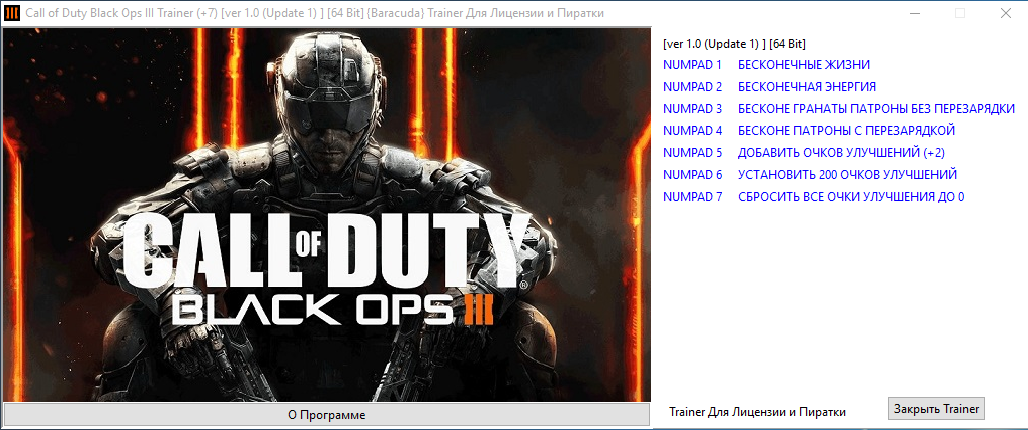Click СБРОСИТЬ ВСЕ ОЧКИ УЛУЧШЕНИЯ ДО 0 text
This screenshot has width=1028, height=430.
click(x=851, y=197)
